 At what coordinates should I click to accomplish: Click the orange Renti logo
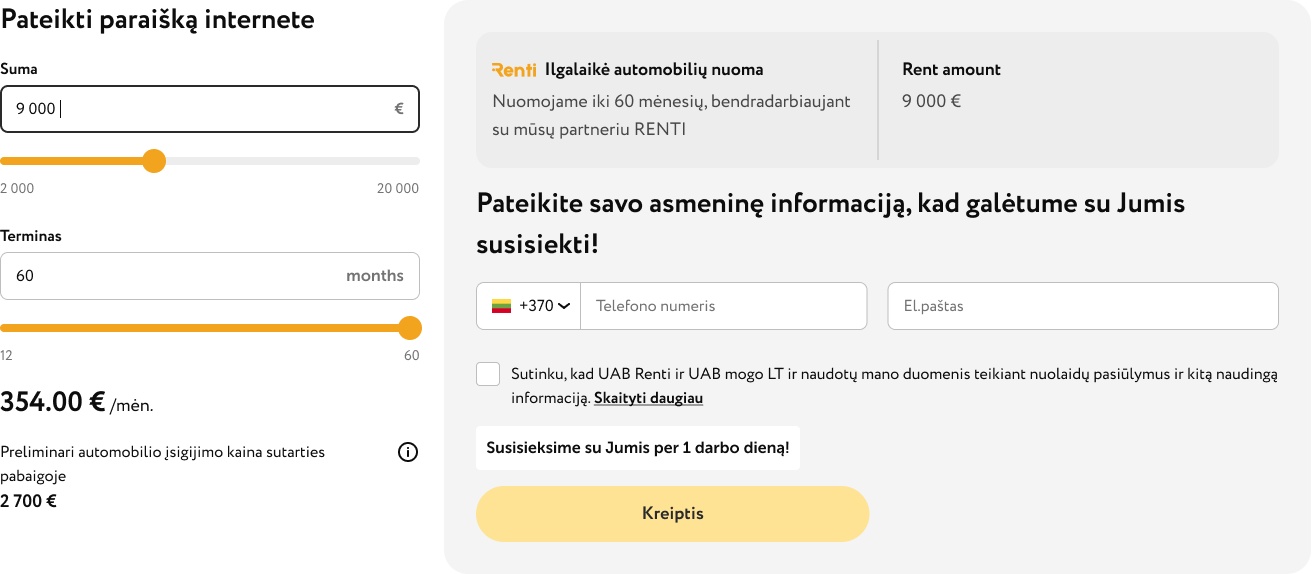514,70
